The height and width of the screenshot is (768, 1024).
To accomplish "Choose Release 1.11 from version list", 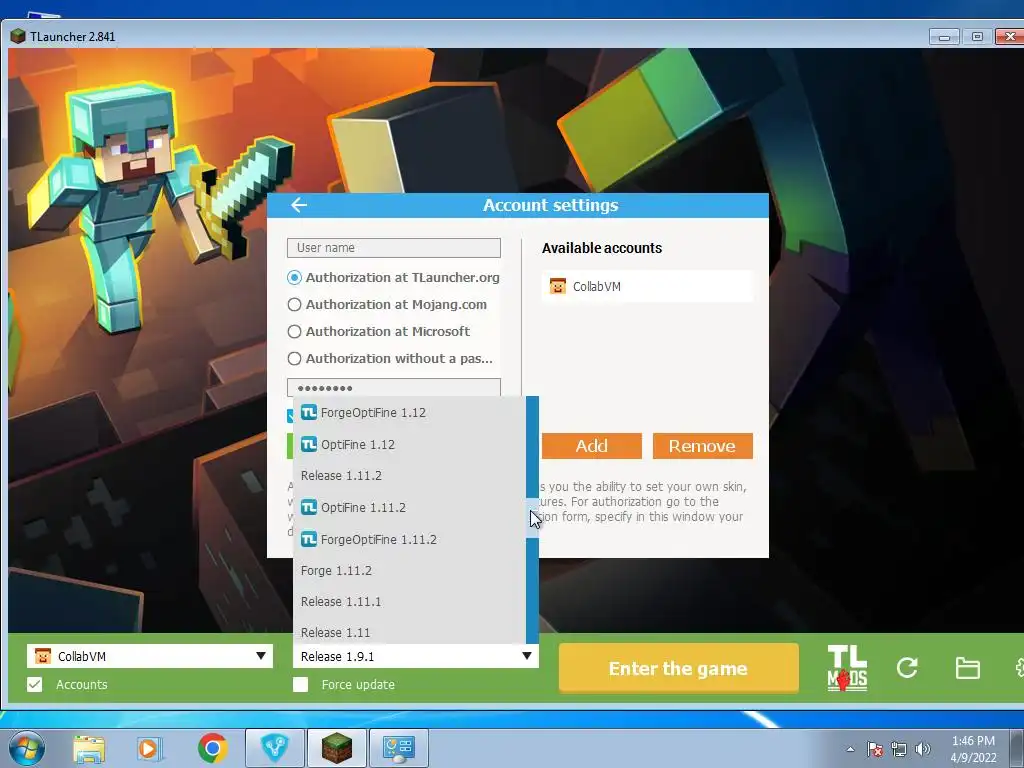I will [x=409, y=631].
